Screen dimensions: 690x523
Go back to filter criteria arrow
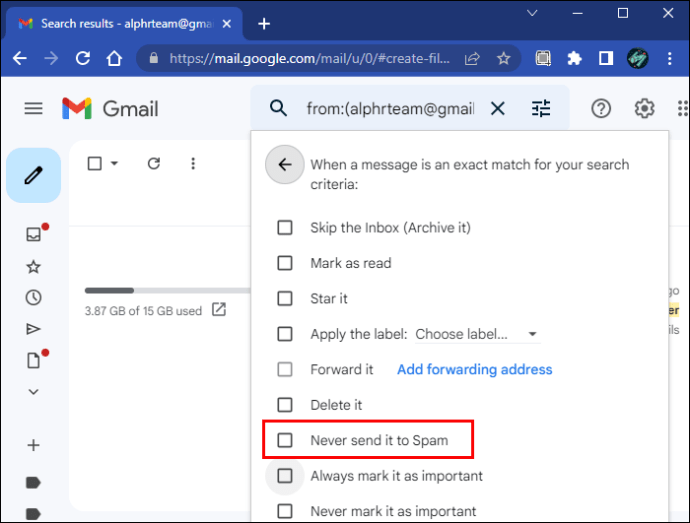click(x=285, y=165)
